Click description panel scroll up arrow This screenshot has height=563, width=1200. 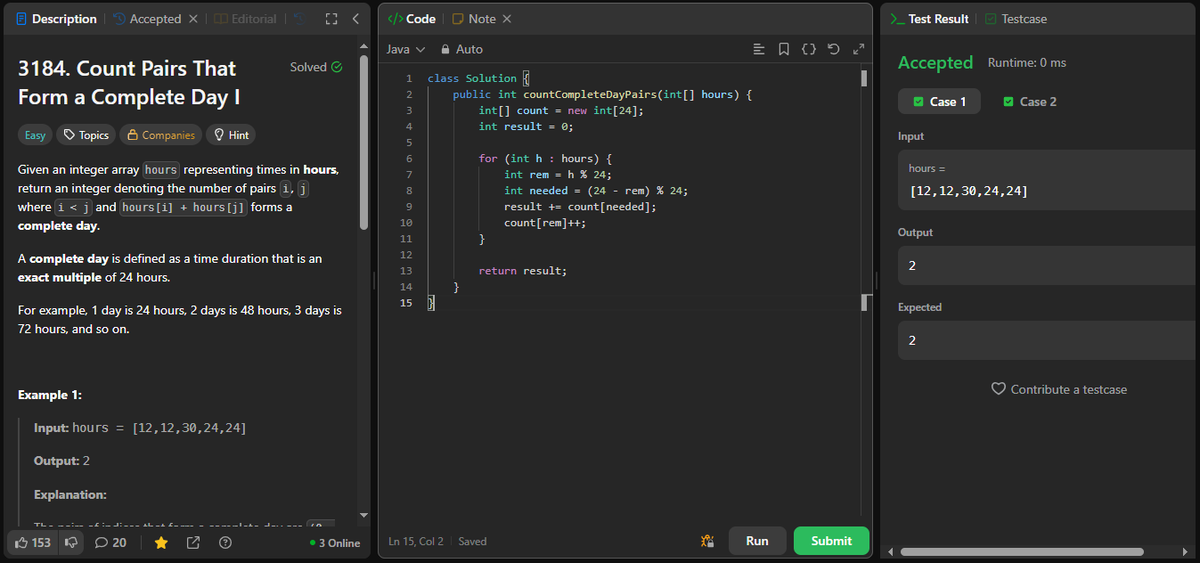[x=364, y=45]
